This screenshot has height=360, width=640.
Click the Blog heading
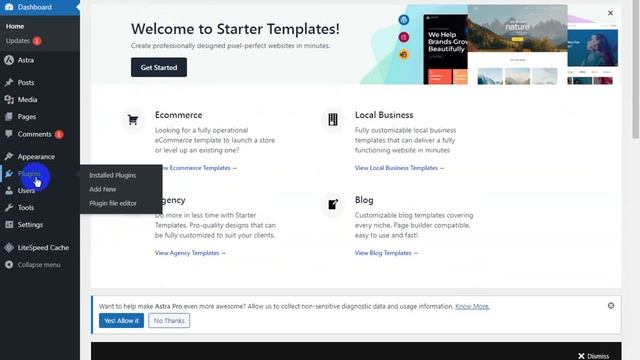coord(364,200)
